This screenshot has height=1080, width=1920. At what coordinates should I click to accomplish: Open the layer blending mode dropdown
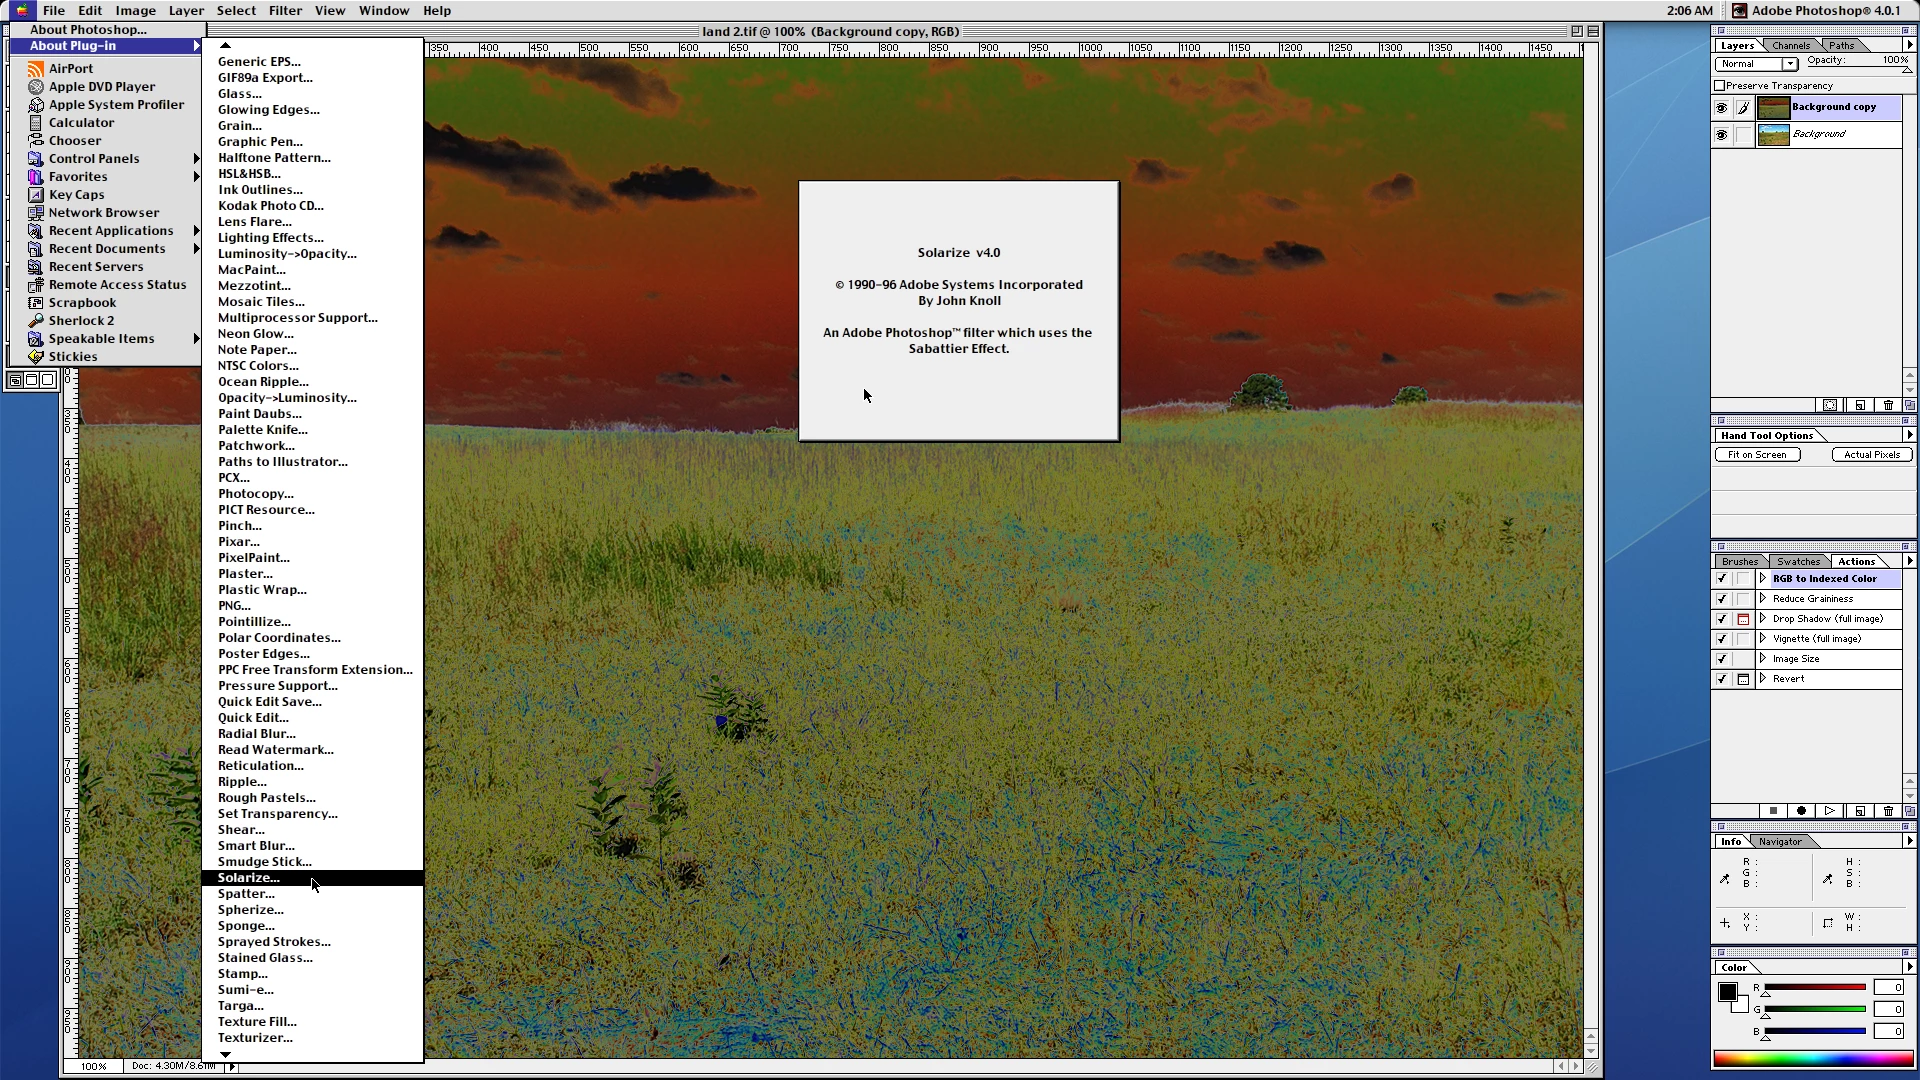1758,64
